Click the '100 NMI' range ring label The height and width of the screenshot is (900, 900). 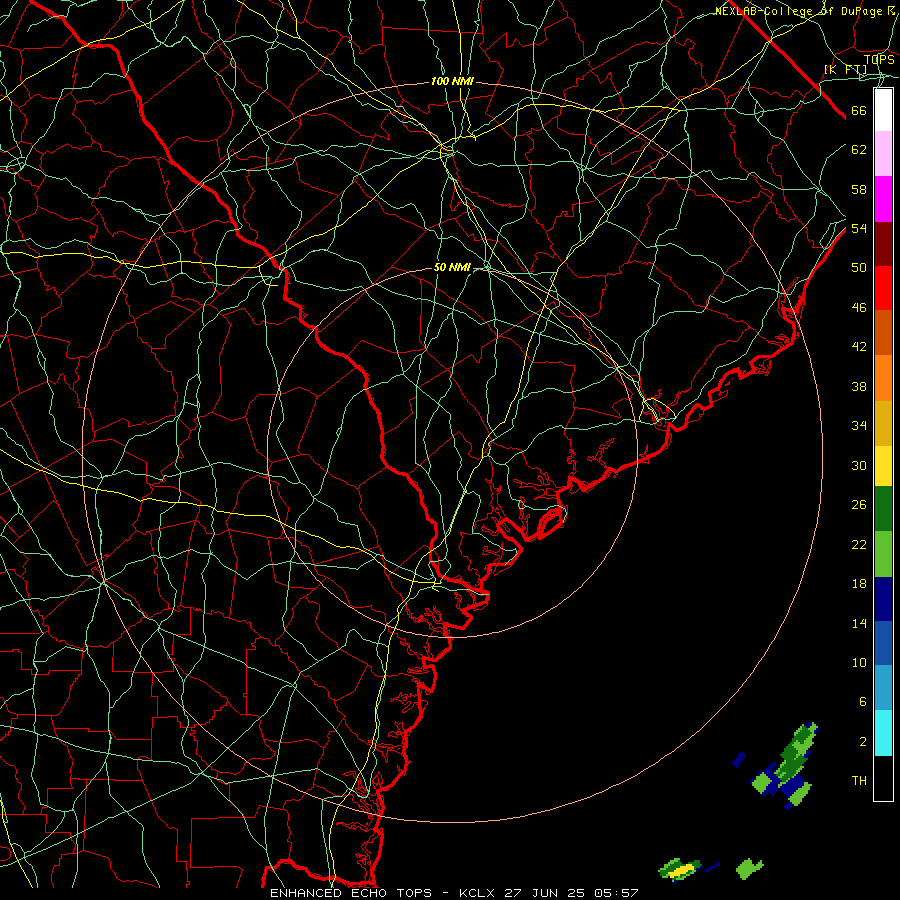point(452,82)
